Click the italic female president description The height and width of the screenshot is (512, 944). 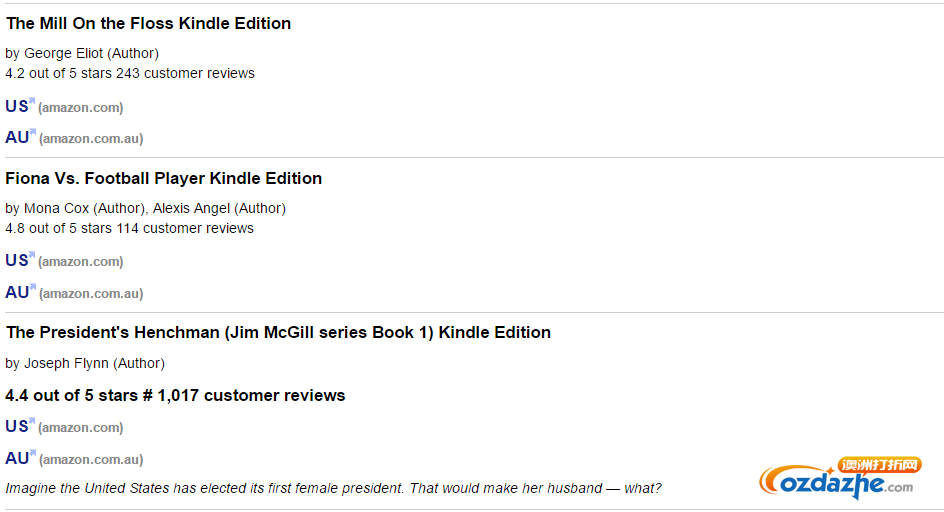334,488
